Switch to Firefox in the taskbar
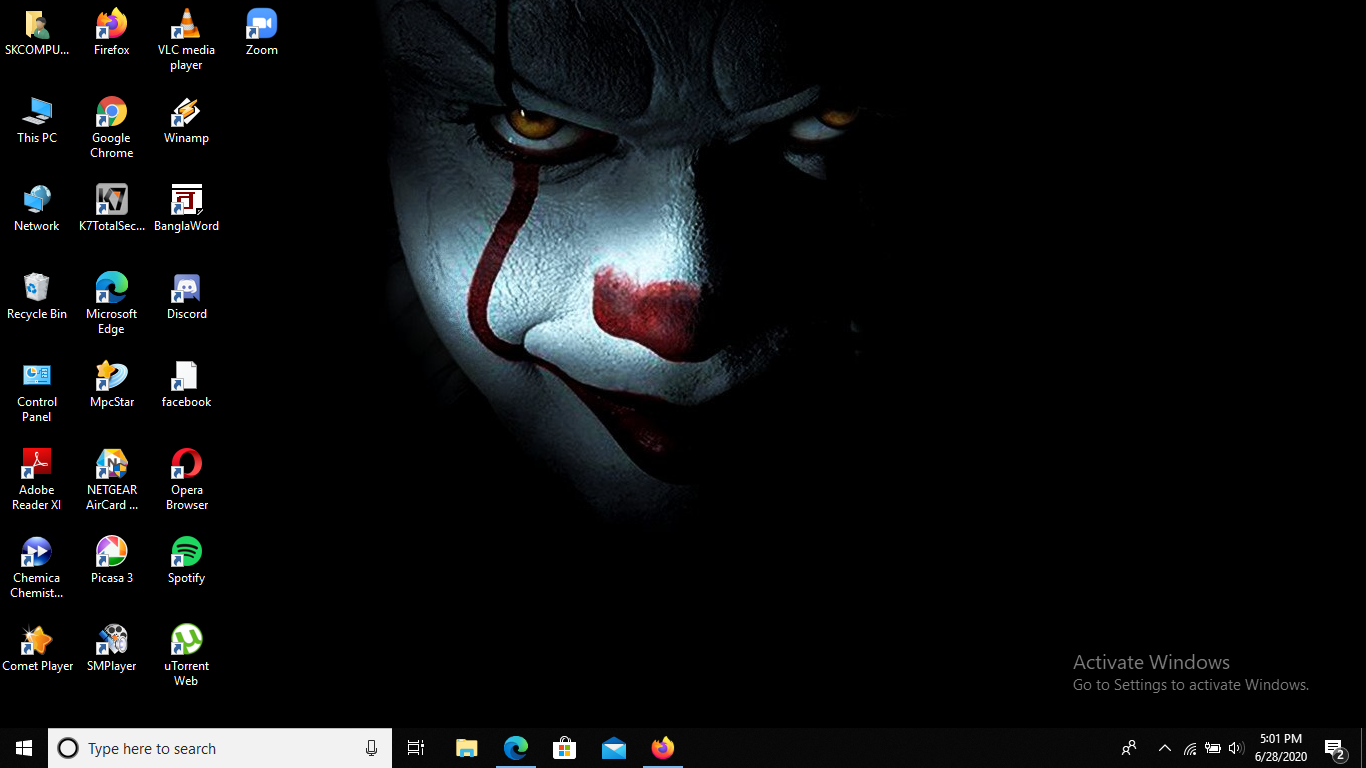Image resolution: width=1366 pixels, height=768 pixels. coord(662,748)
